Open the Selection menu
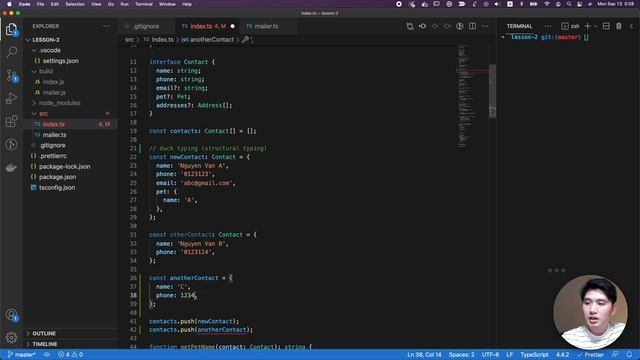The width and height of the screenshot is (640, 360). point(75,4)
